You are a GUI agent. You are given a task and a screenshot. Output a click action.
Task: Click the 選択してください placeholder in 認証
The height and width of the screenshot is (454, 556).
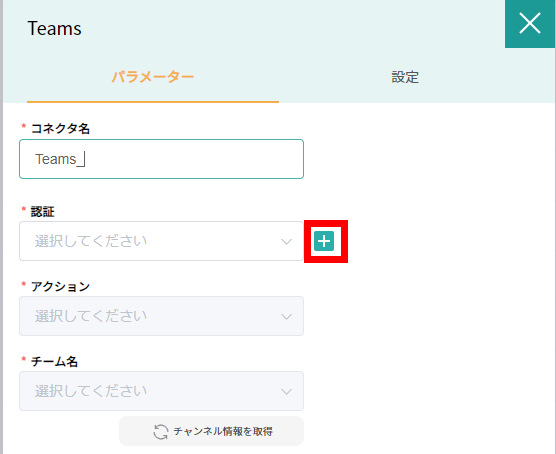click(x=91, y=241)
